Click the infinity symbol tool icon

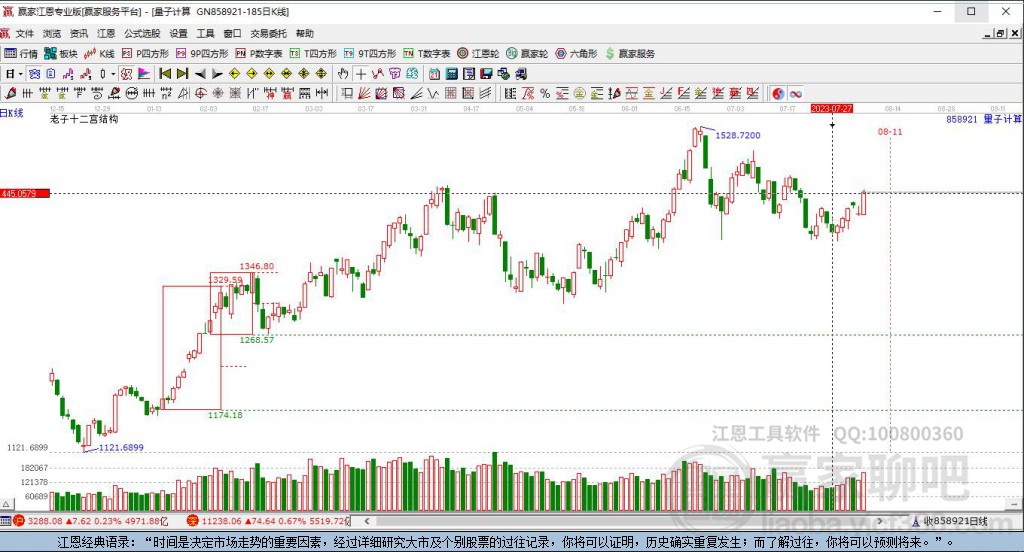(796, 93)
